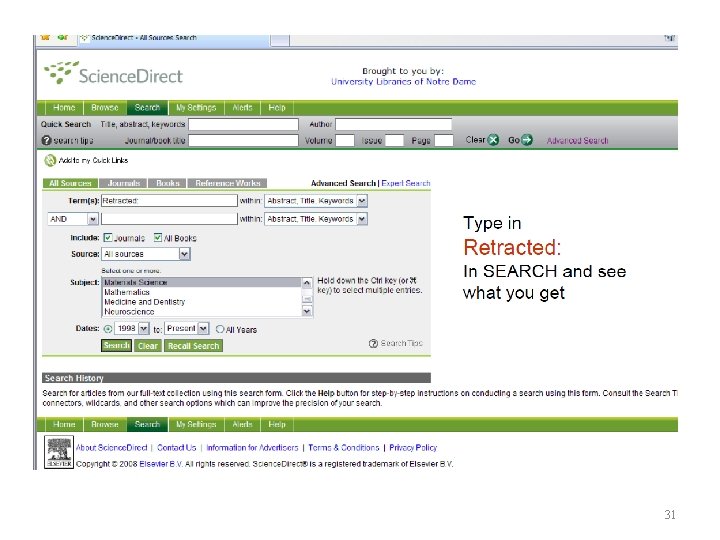Screen dimensions: 720x540
Task: Click the Search Tips help icon below the form
Action: click(x=373, y=343)
